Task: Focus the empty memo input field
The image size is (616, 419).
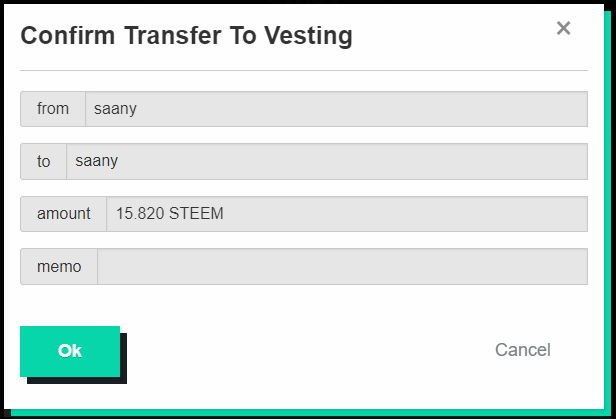Action: point(342,266)
